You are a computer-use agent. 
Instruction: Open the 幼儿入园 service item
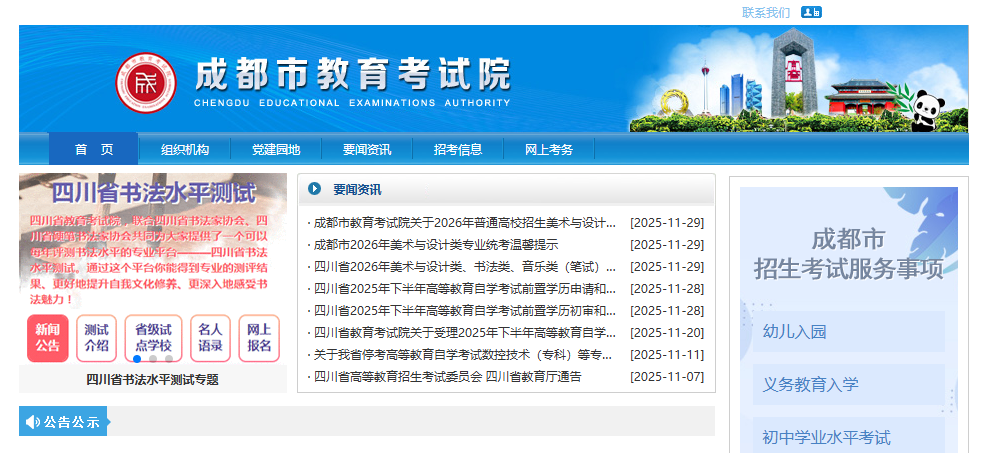pyautogui.click(x=849, y=332)
